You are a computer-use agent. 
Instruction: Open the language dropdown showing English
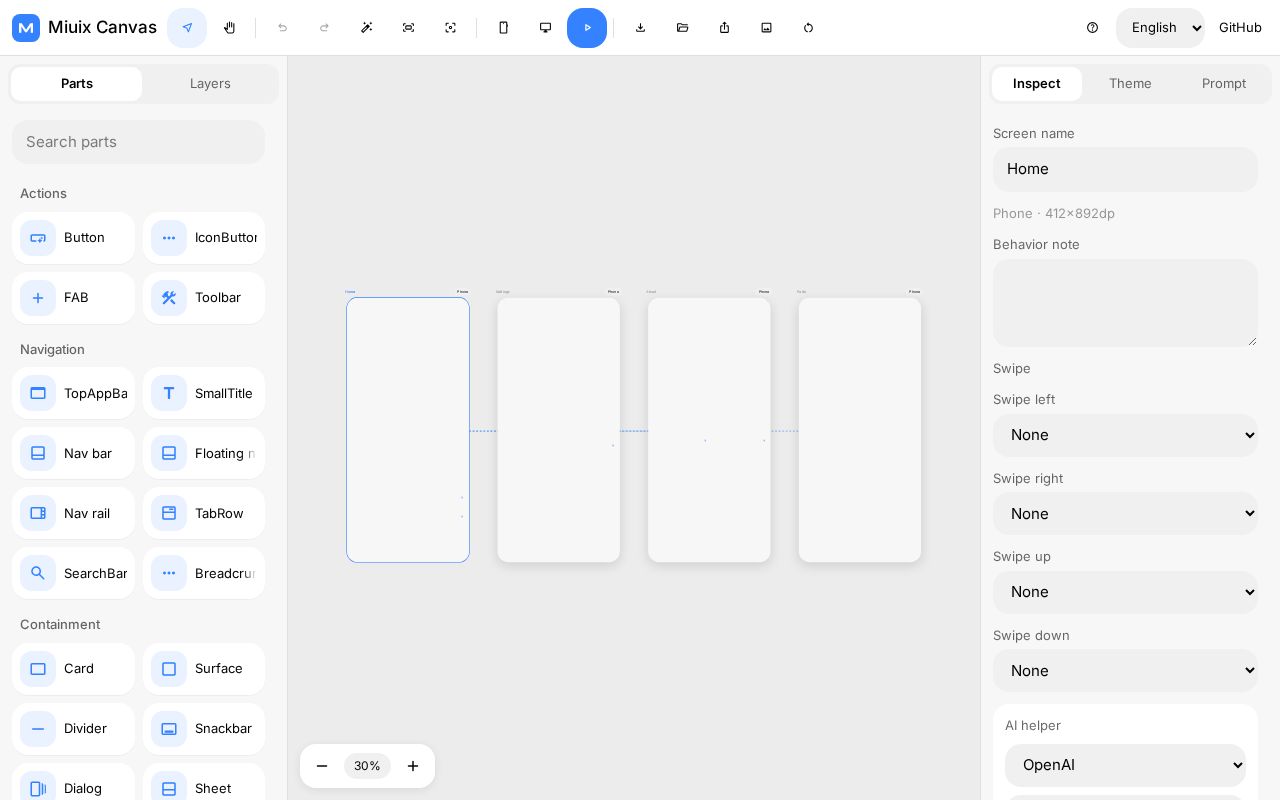1160,28
